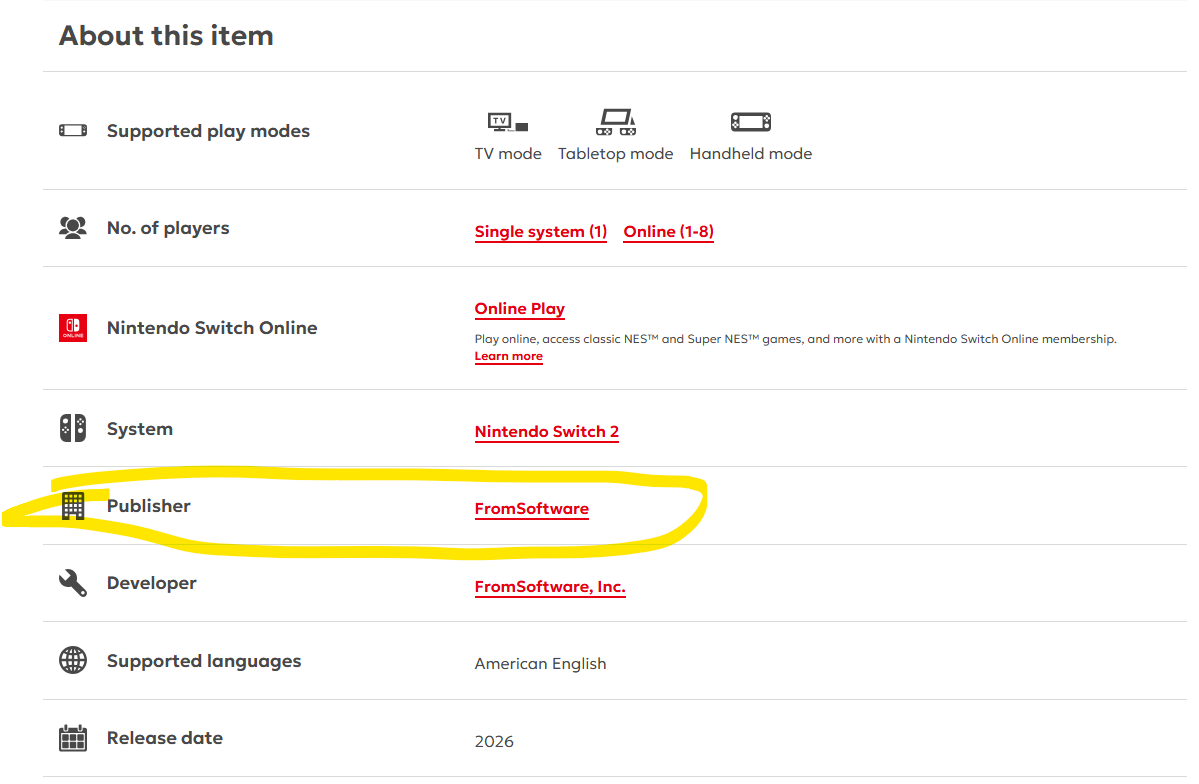1199x784 pixels.
Task: Open the Nintendo Switch 2 system link
Action: tap(547, 432)
